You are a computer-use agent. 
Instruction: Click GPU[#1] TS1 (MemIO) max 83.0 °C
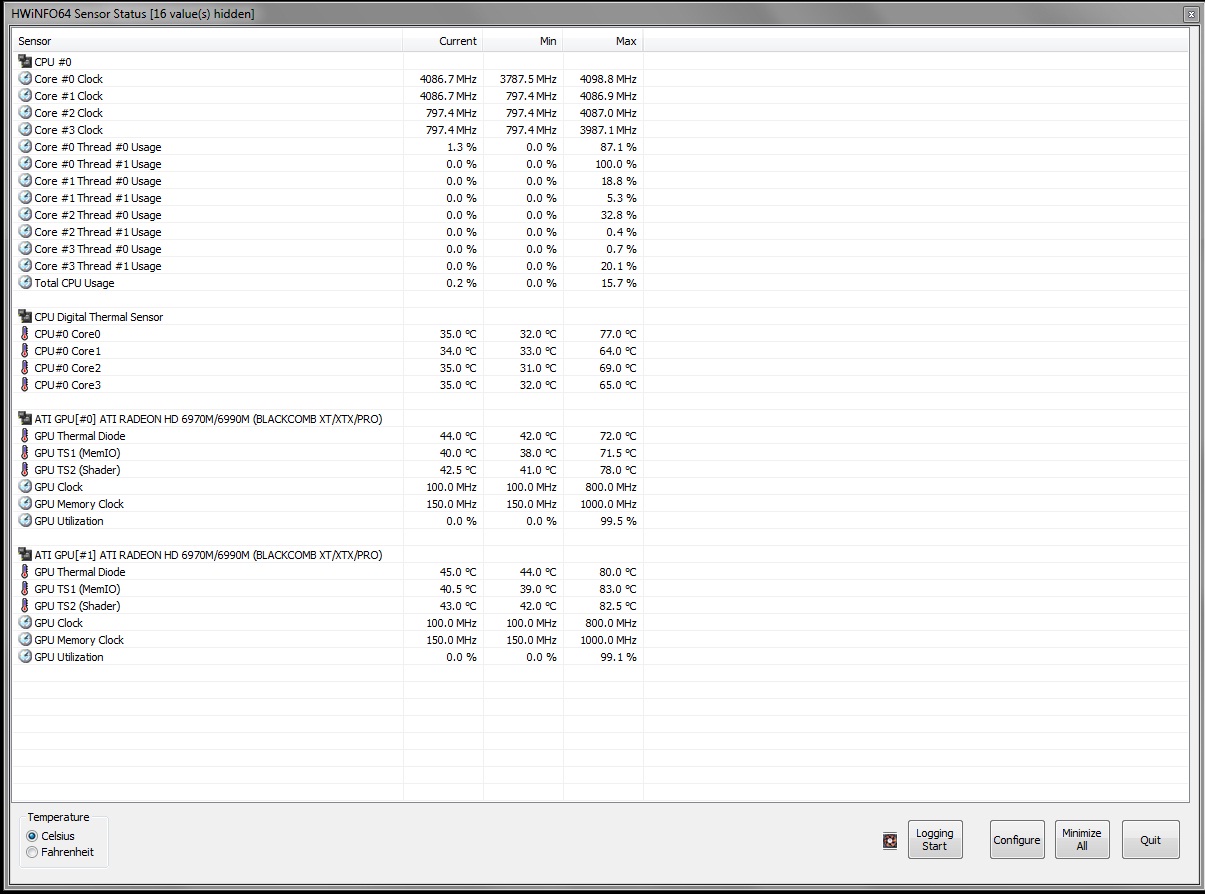[x=616, y=589]
